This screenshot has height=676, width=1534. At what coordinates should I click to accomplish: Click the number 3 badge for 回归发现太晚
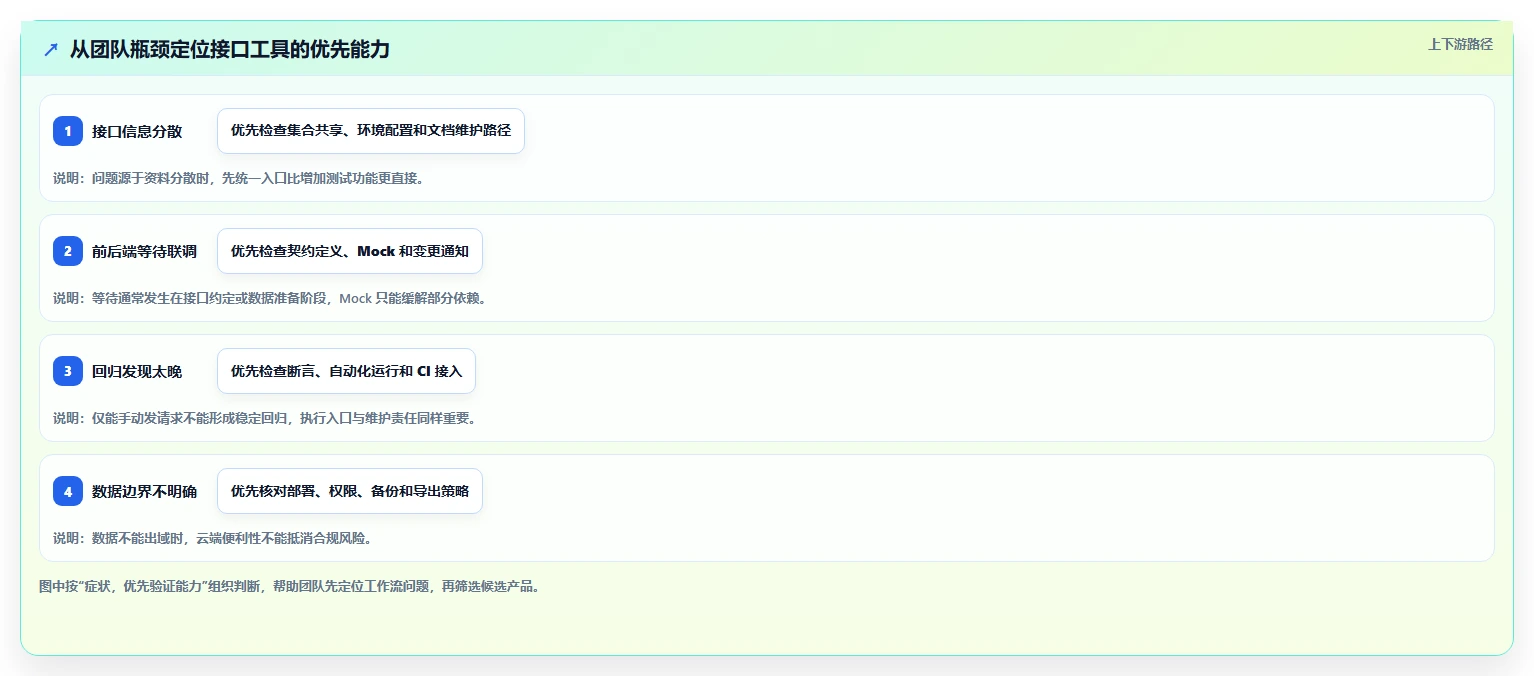tap(68, 371)
